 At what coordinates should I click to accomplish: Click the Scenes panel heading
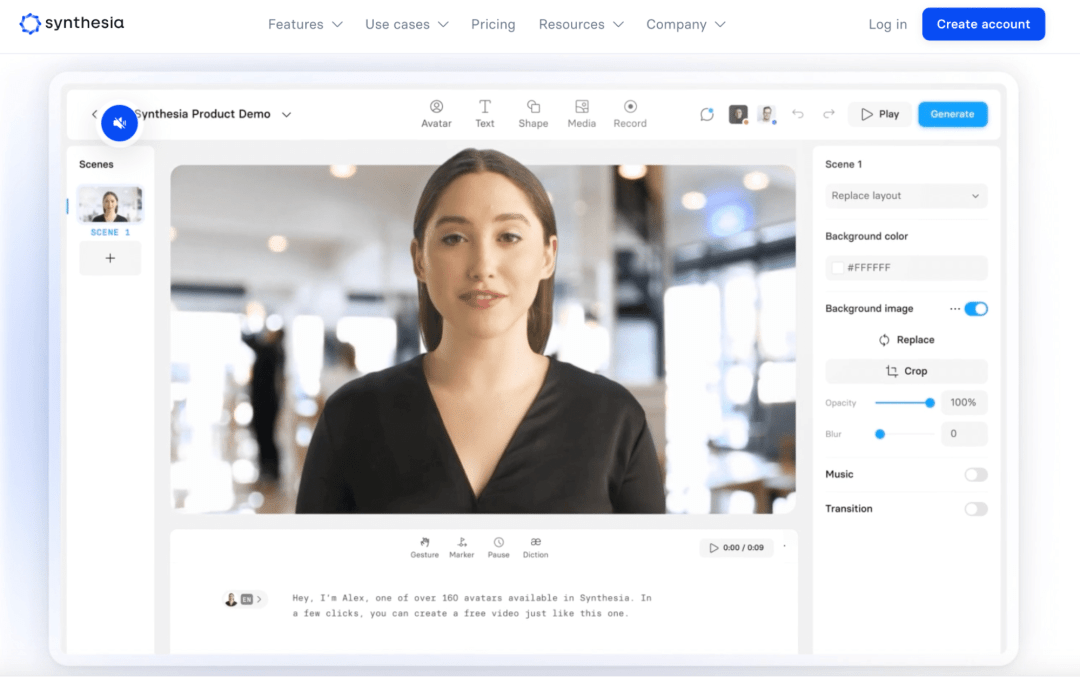[x=96, y=165]
